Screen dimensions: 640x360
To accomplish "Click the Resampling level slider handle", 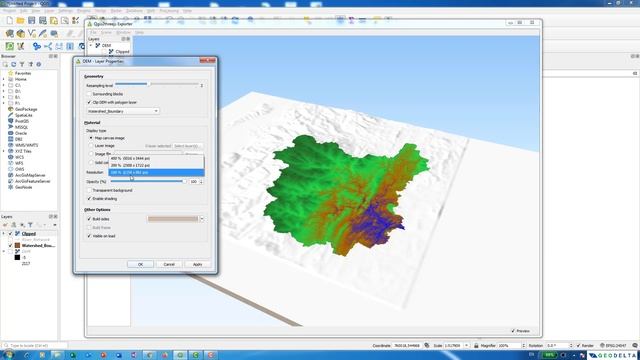I will point(149,84).
